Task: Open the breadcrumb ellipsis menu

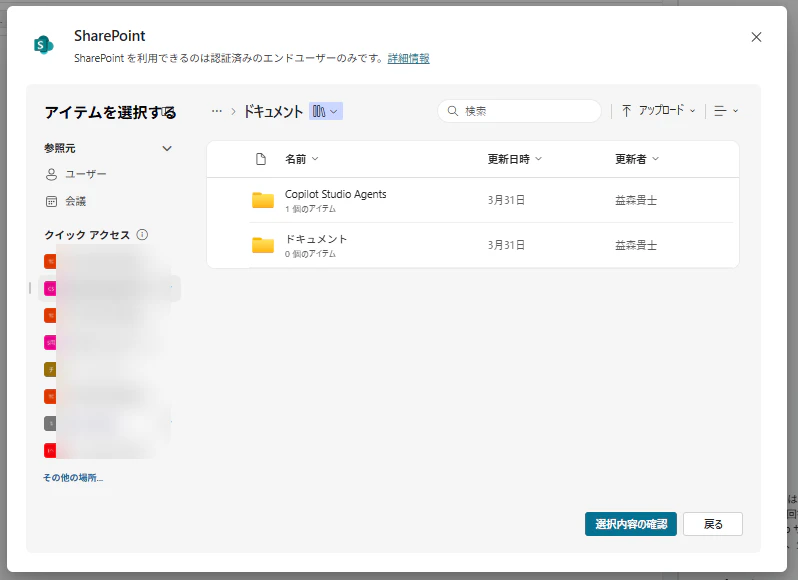Action: coord(217,111)
